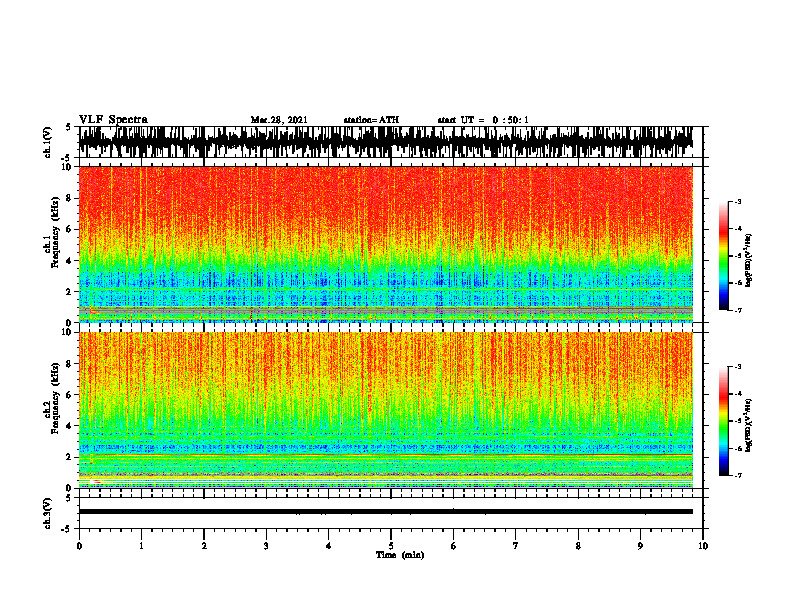Click the "-6" tick on ch.2 color bar
Screen dimensions: 792x612
738,448
